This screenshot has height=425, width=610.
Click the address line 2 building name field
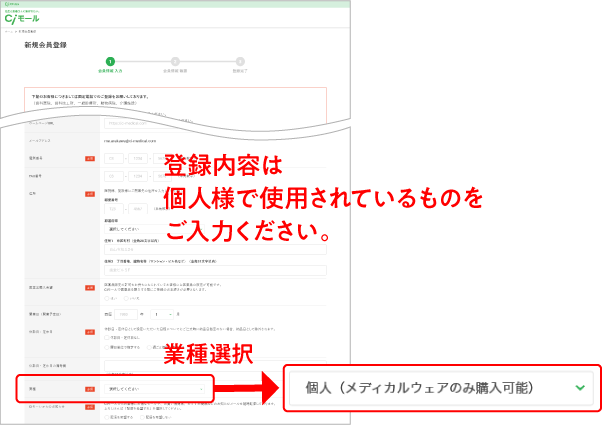coord(215,270)
